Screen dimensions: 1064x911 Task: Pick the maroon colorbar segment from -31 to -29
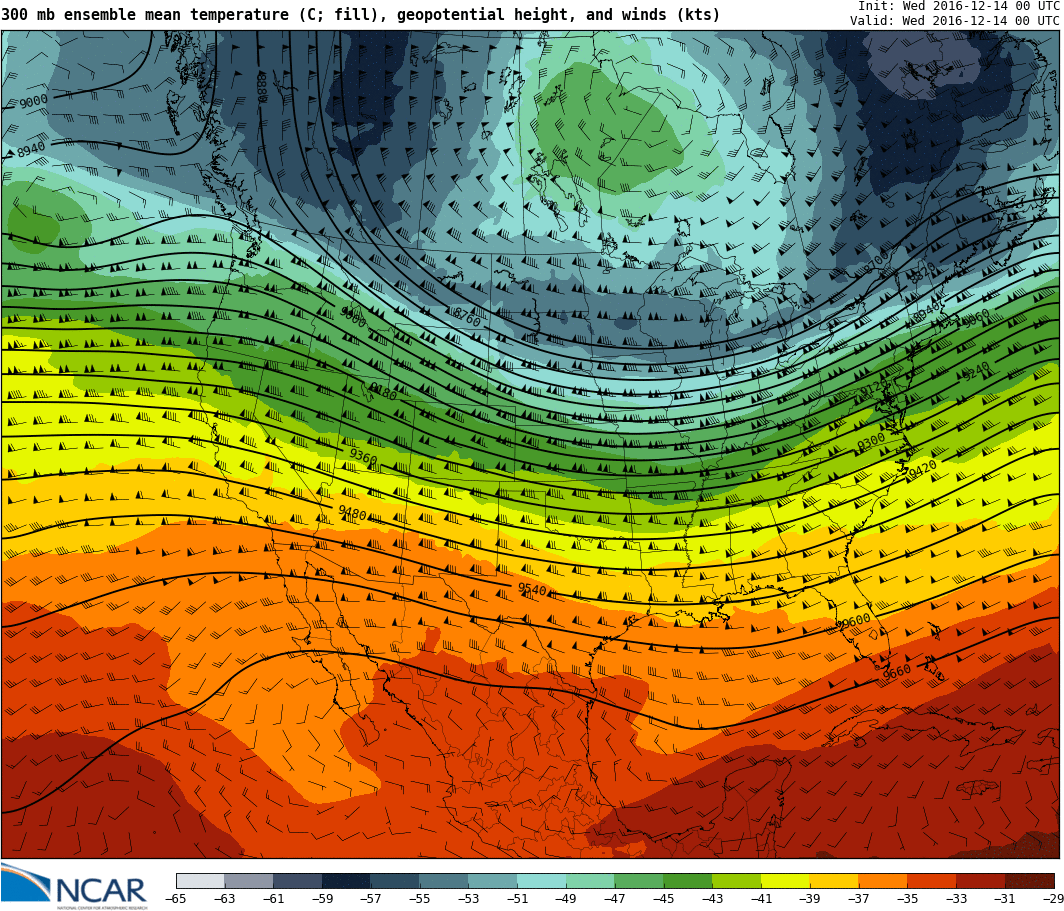point(1029,881)
